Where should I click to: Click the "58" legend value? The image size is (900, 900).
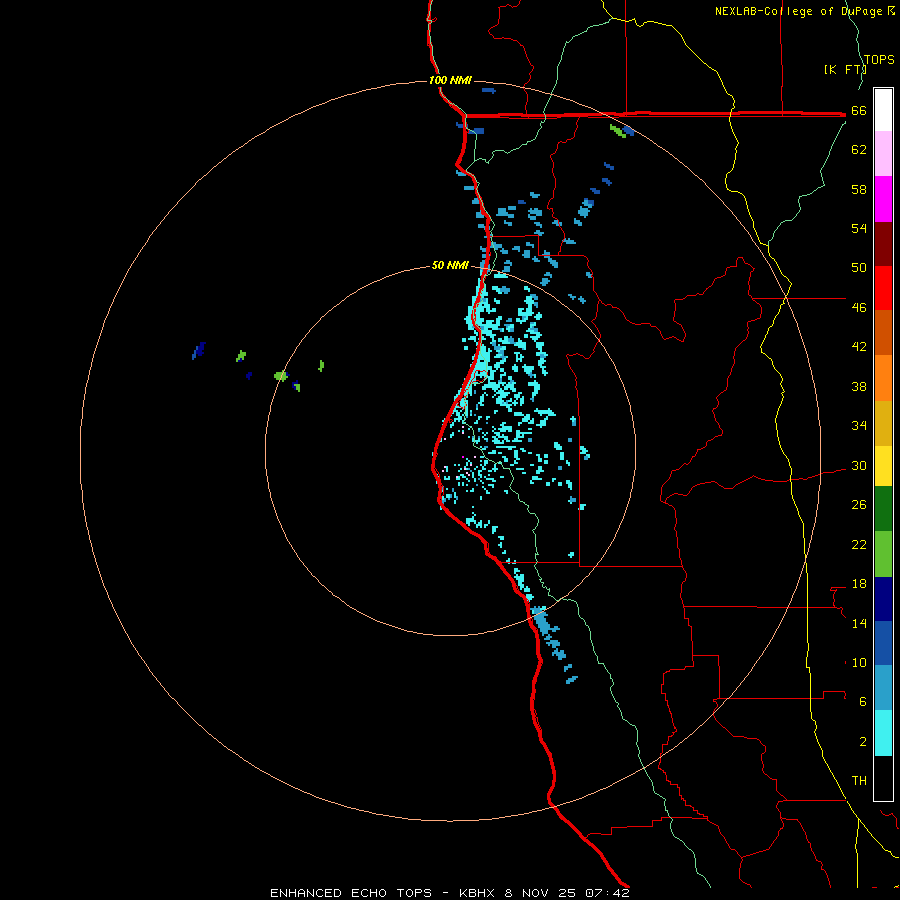click(859, 189)
